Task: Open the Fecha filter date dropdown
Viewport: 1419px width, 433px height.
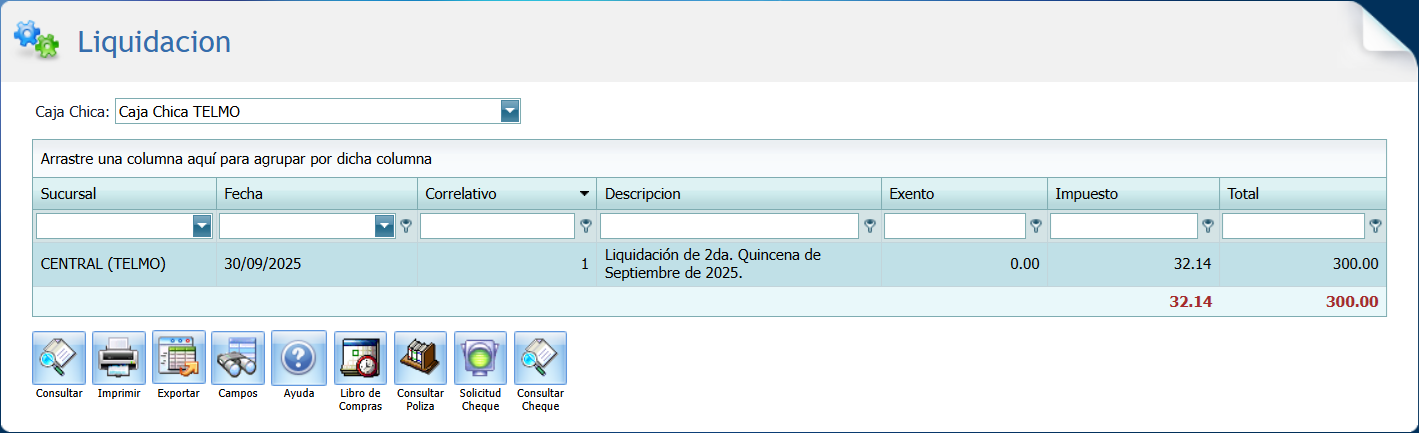Action: (x=384, y=227)
